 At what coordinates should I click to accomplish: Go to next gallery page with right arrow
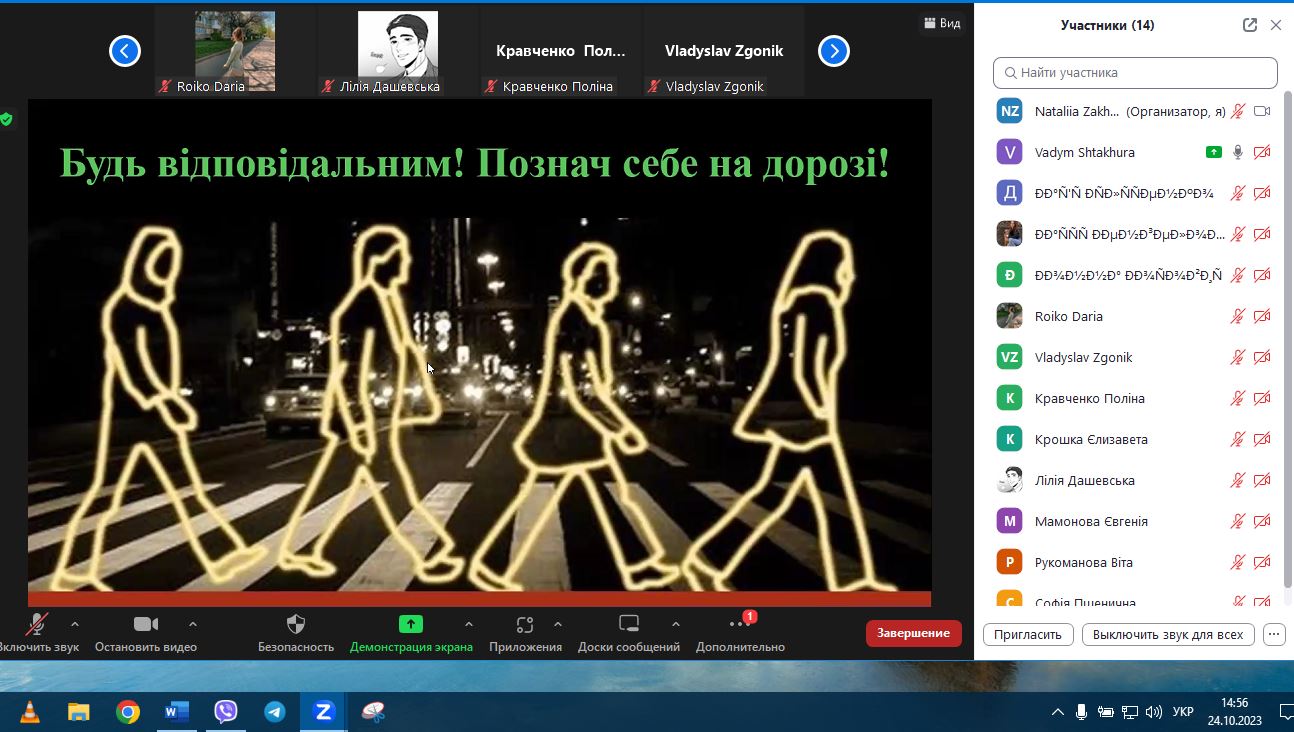(834, 51)
